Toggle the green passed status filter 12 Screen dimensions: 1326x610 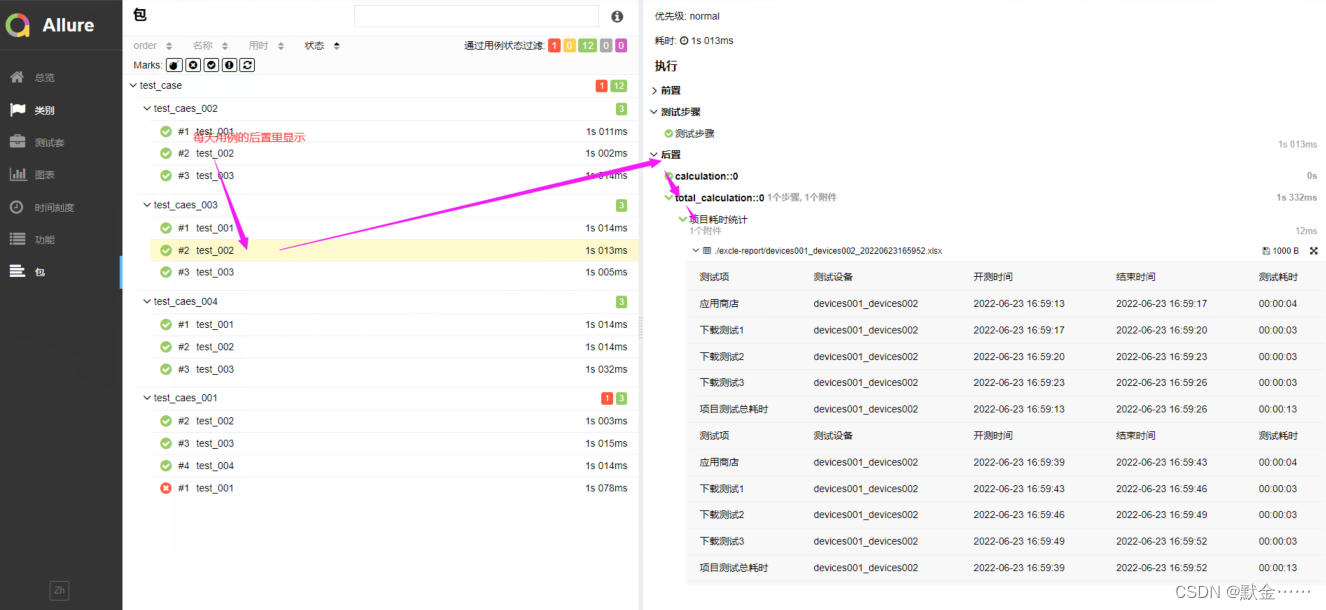[x=587, y=46]
